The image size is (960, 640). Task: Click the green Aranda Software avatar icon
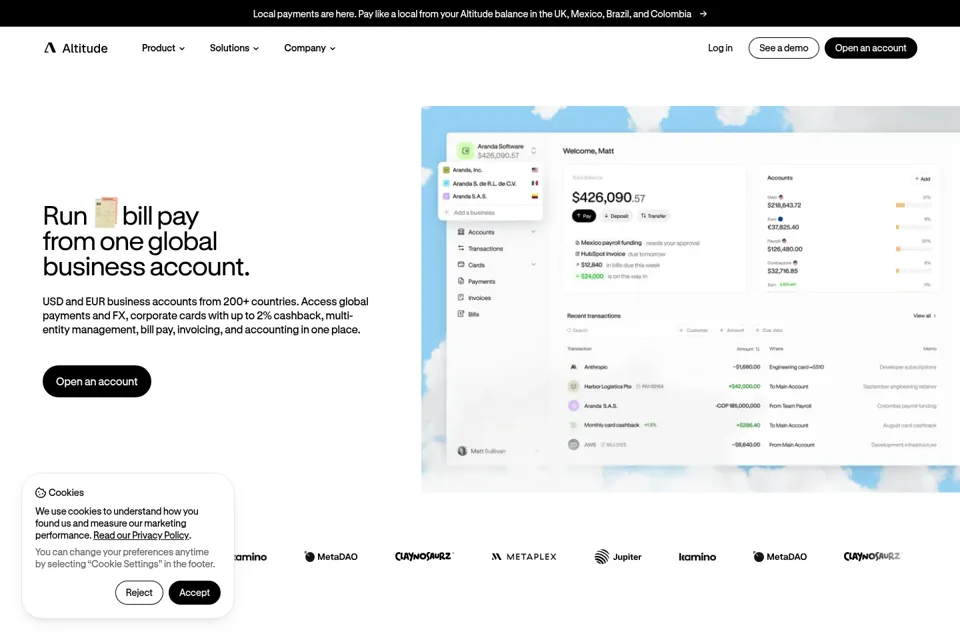pos(465,151)
